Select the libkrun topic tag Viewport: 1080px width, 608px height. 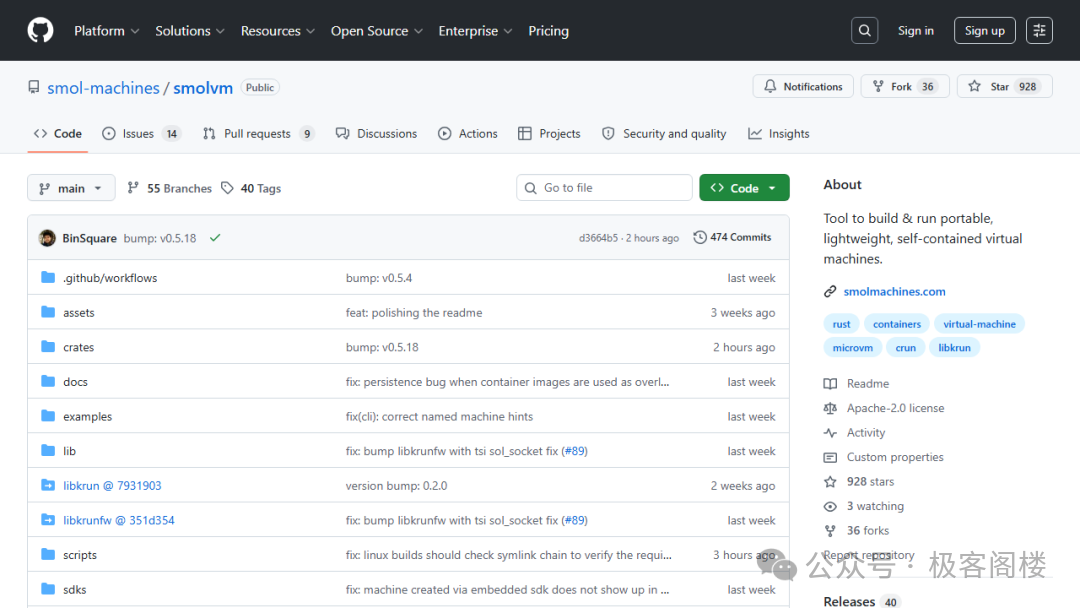954,348
